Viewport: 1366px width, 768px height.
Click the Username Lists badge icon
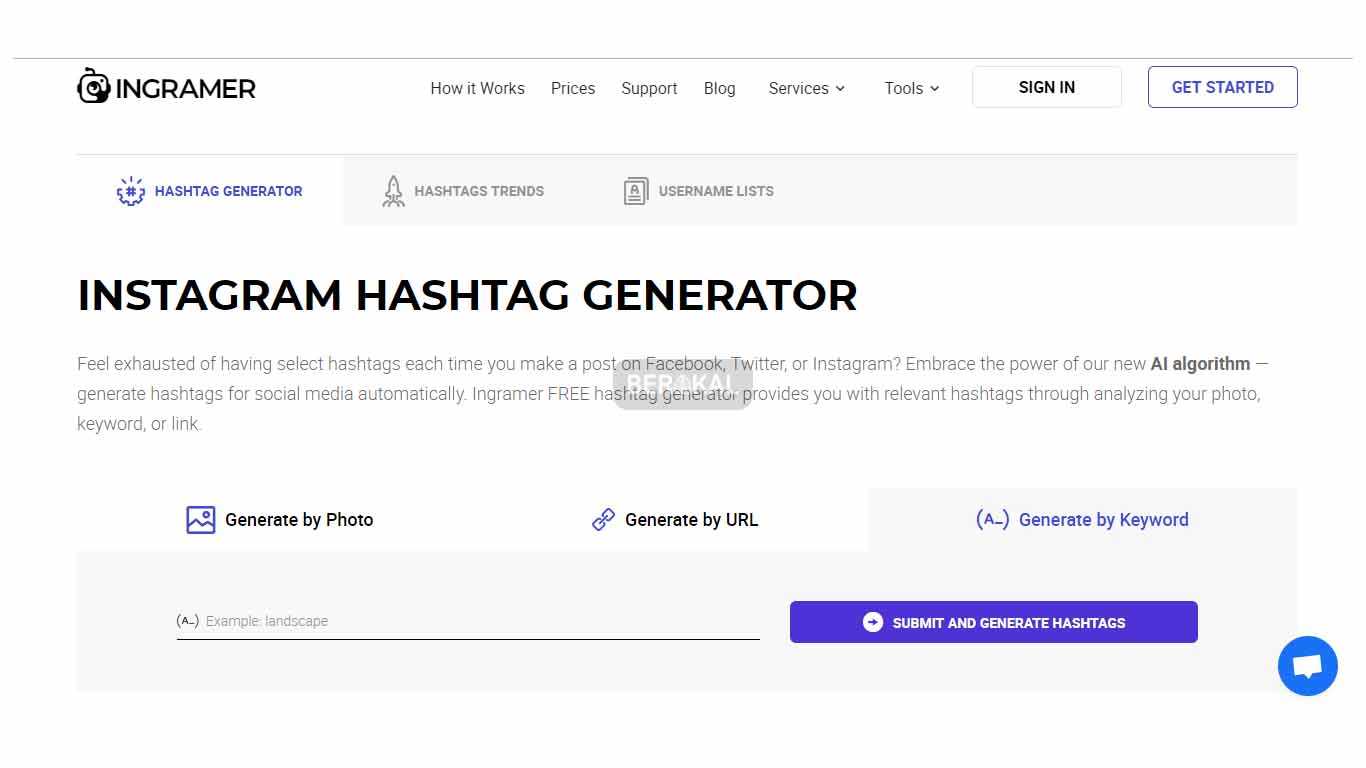point(636,190)
